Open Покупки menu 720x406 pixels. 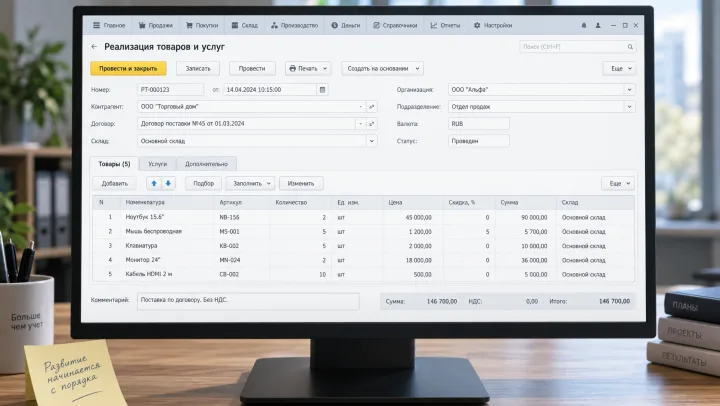point(202,25)
